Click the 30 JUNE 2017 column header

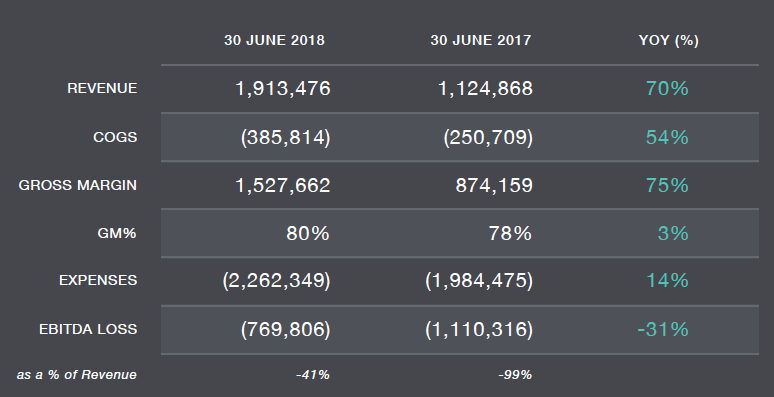click(481, 40)
